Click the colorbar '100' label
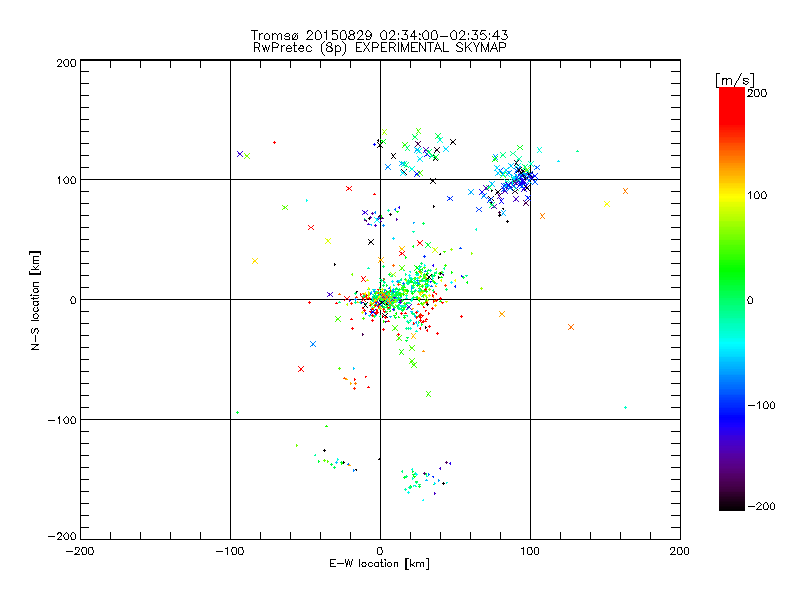 pyautogui.click(x=757, y=195)
